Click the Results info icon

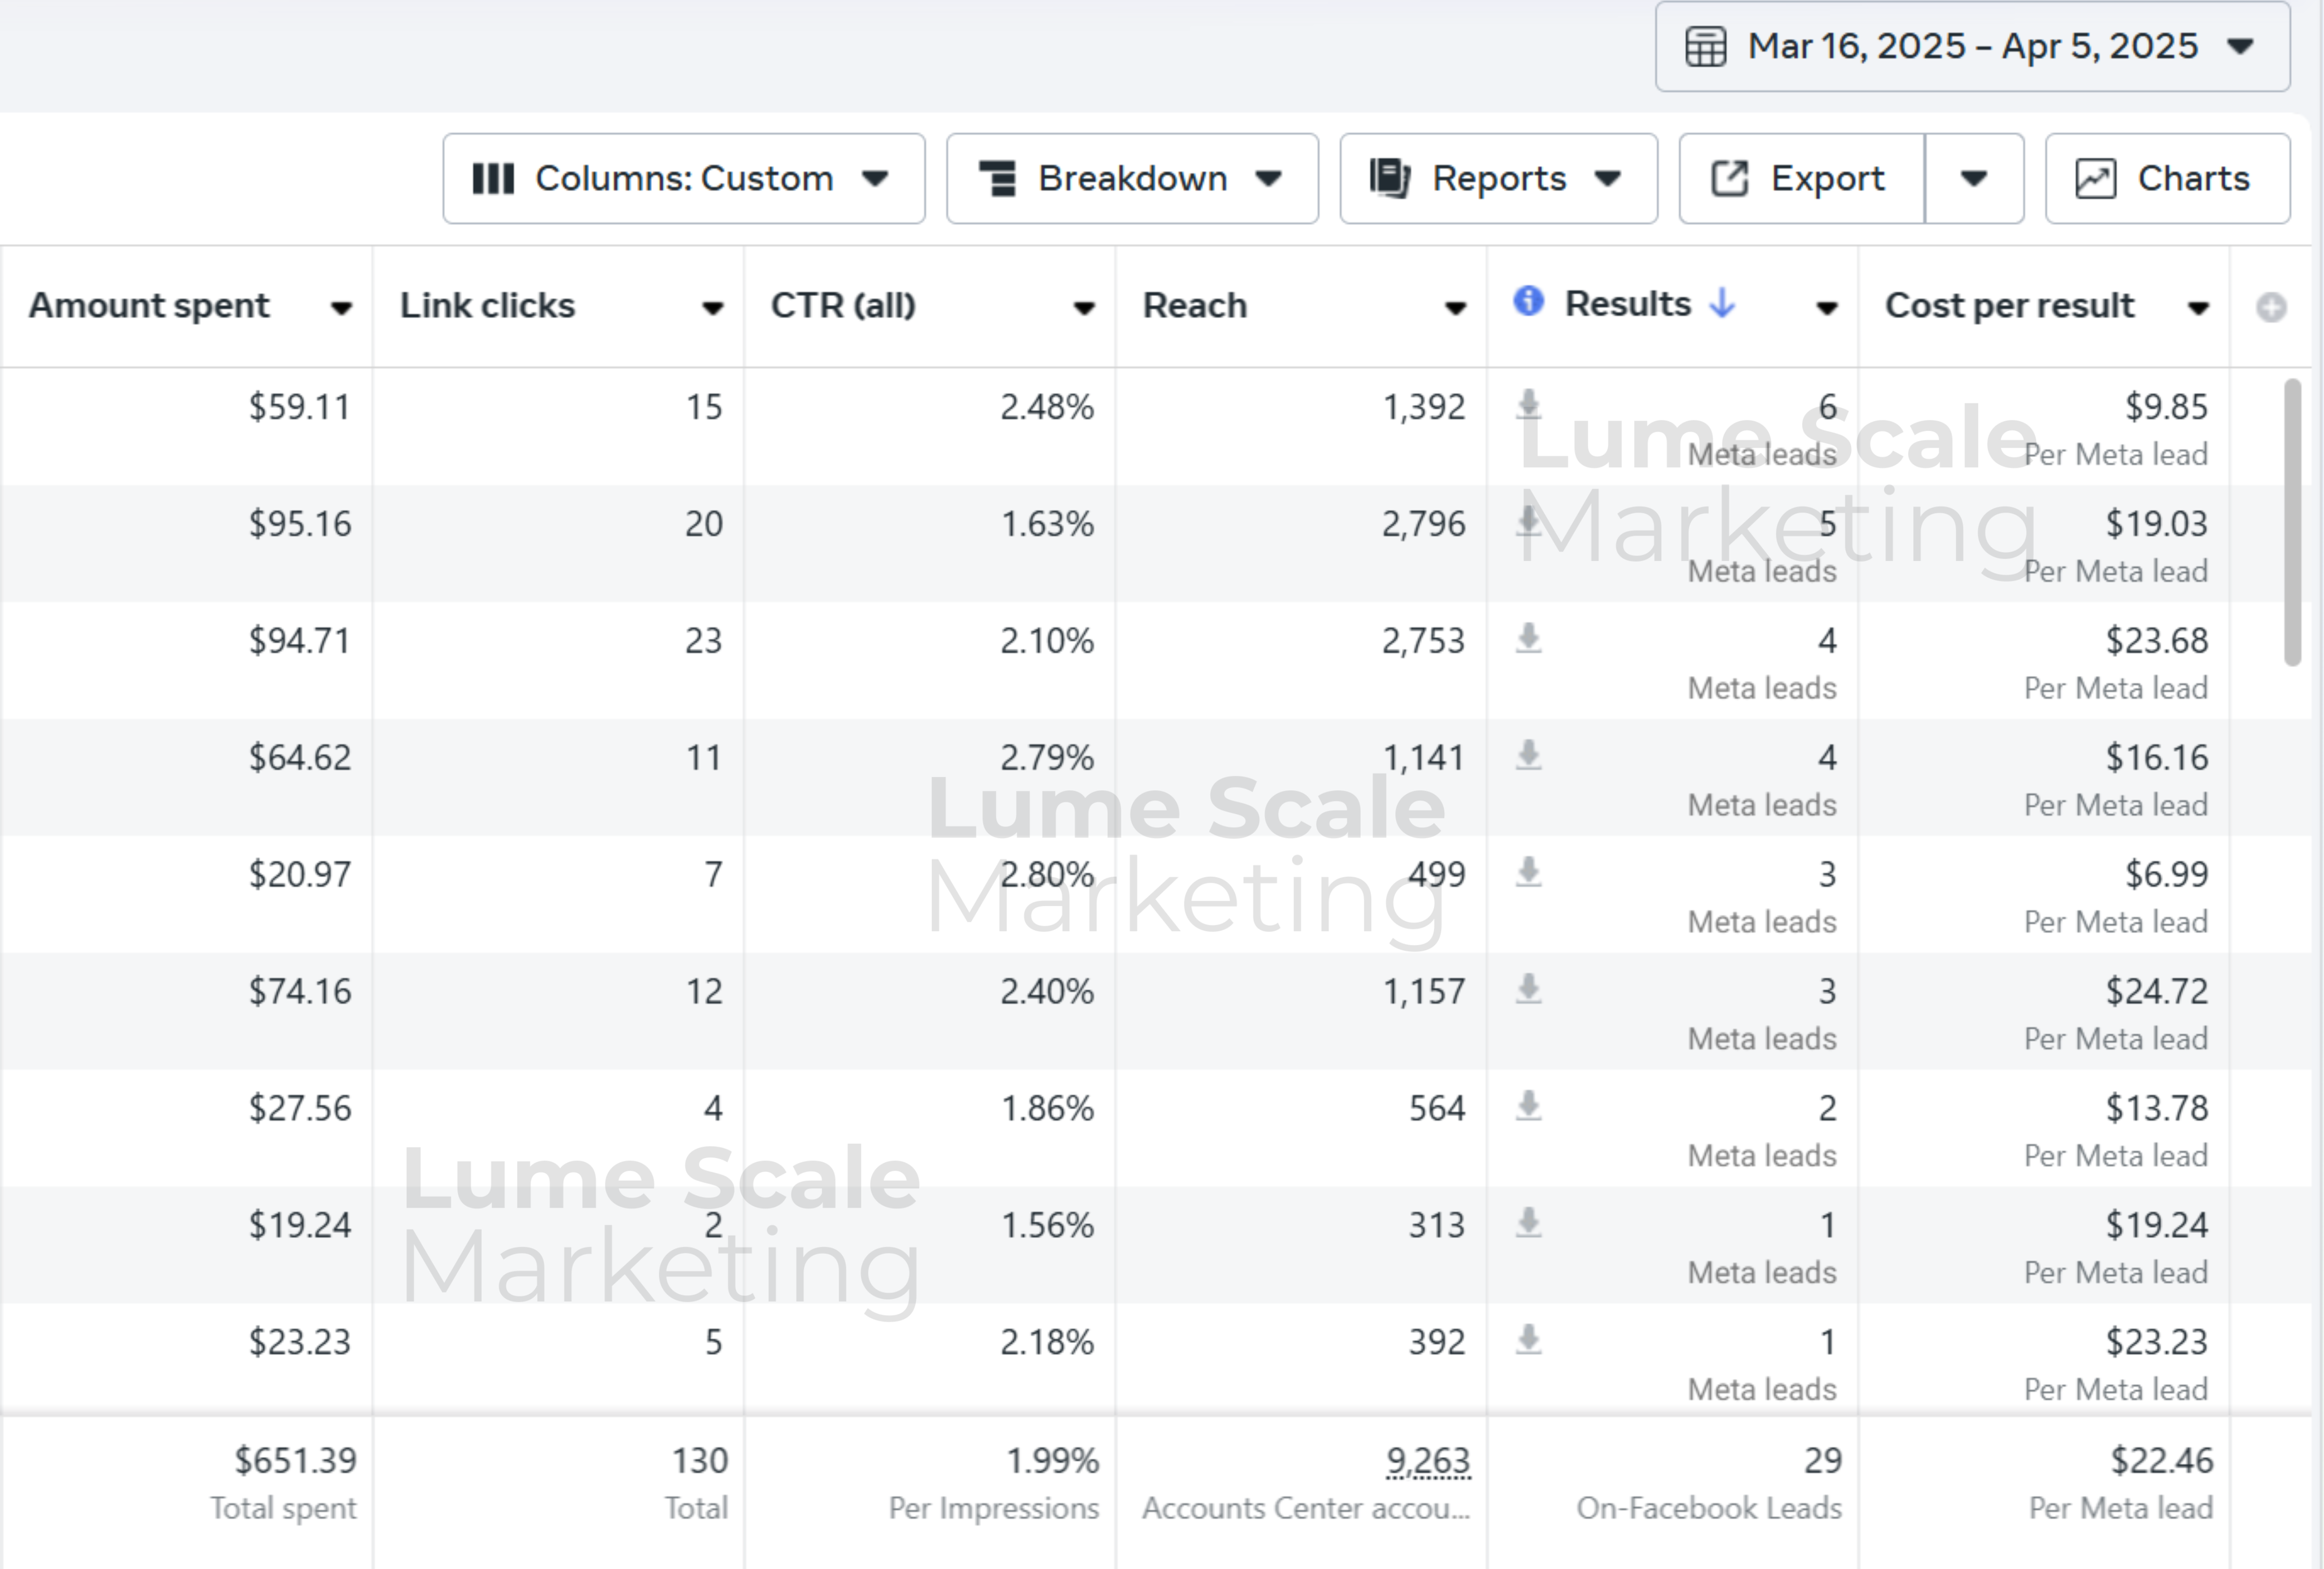pyautogui.click(x=1528, y=301)
